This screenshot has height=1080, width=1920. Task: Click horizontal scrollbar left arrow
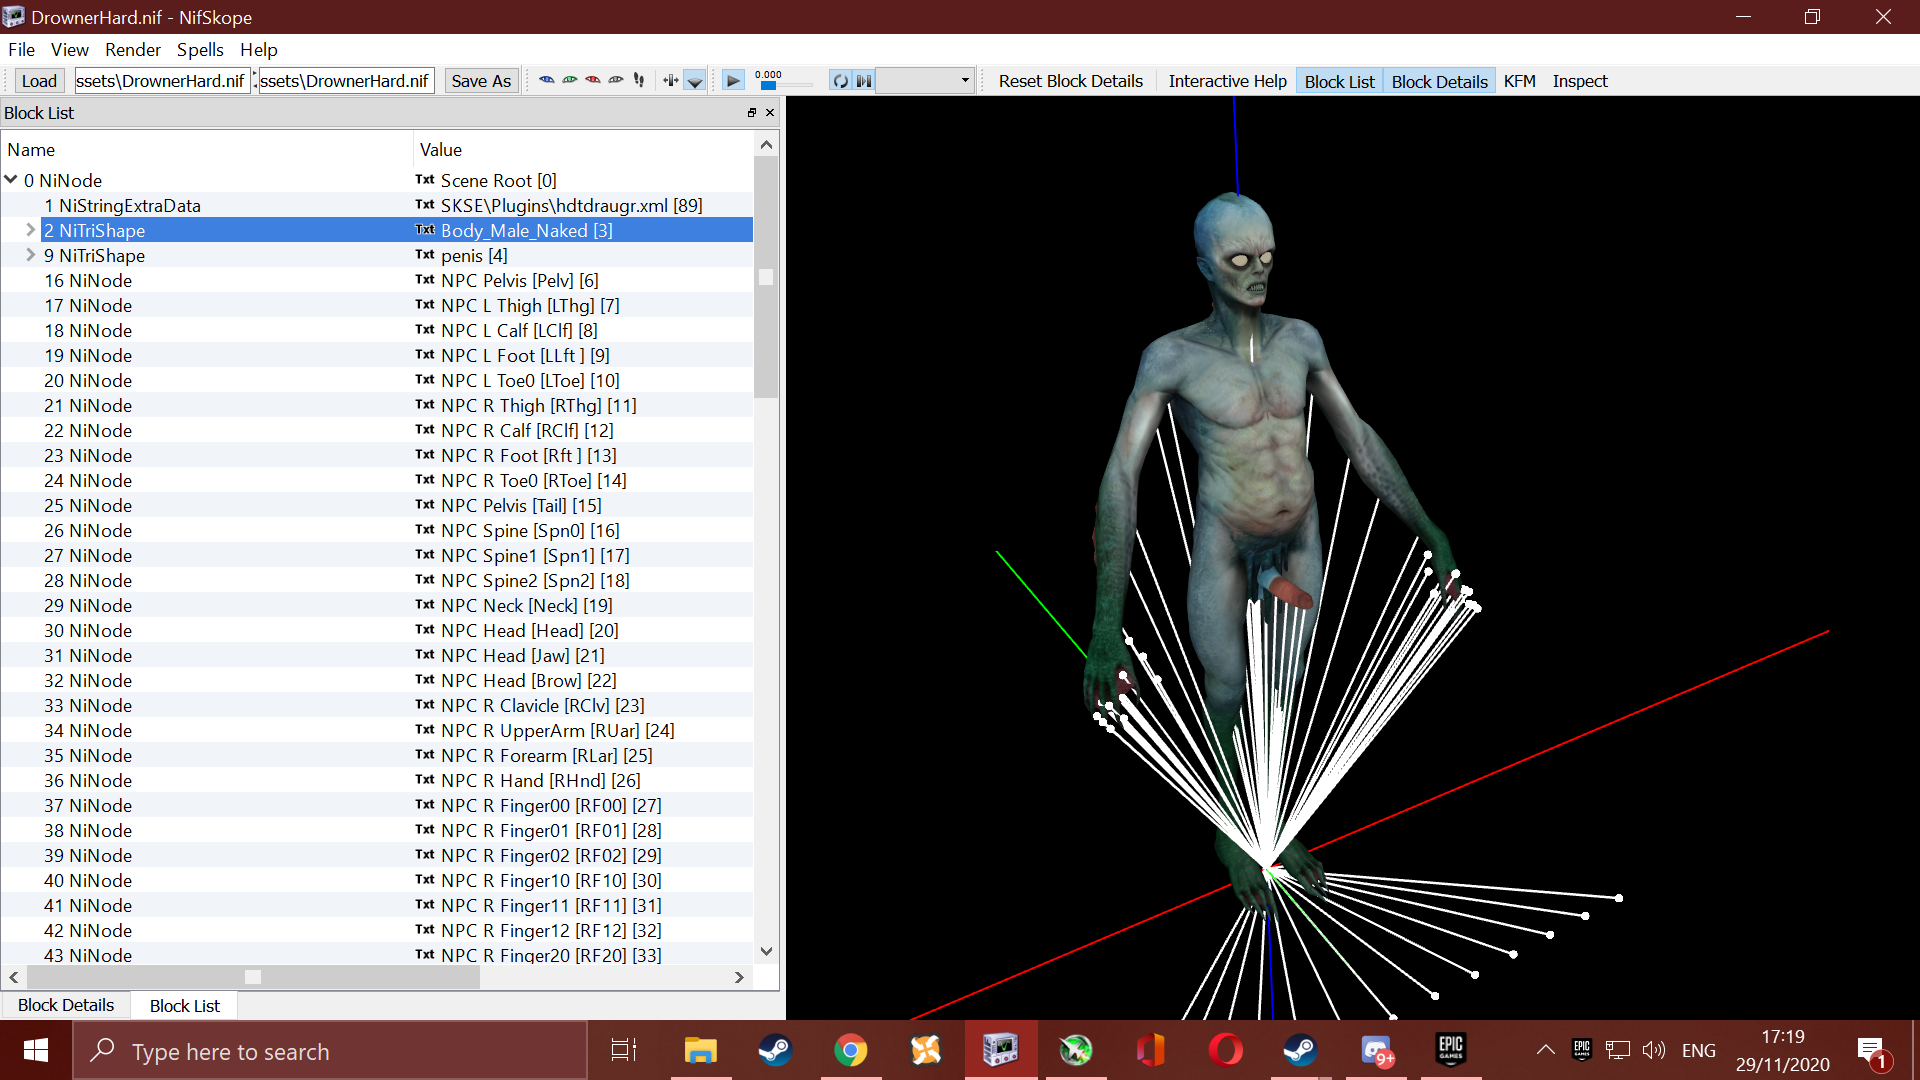[14, 977]
